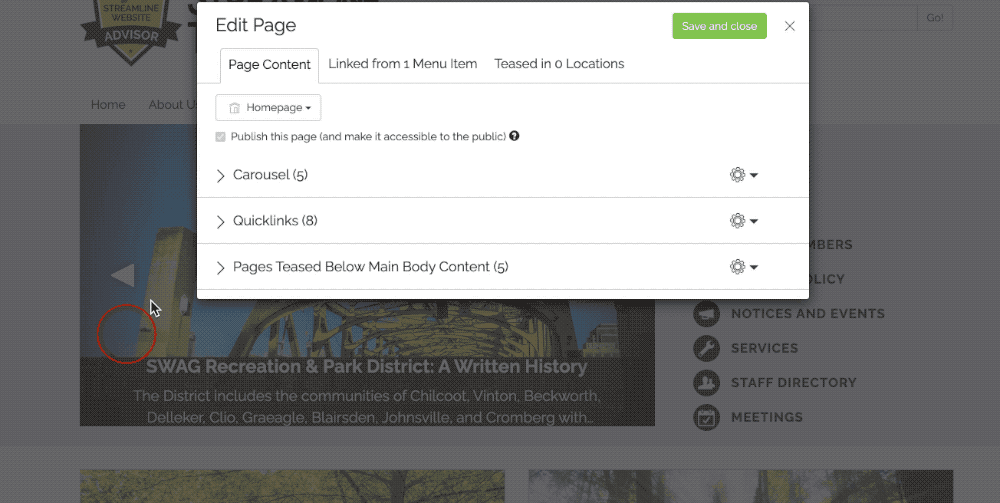Click the small page icon in Homepage button
The image size is (1000, 503).
235,108
